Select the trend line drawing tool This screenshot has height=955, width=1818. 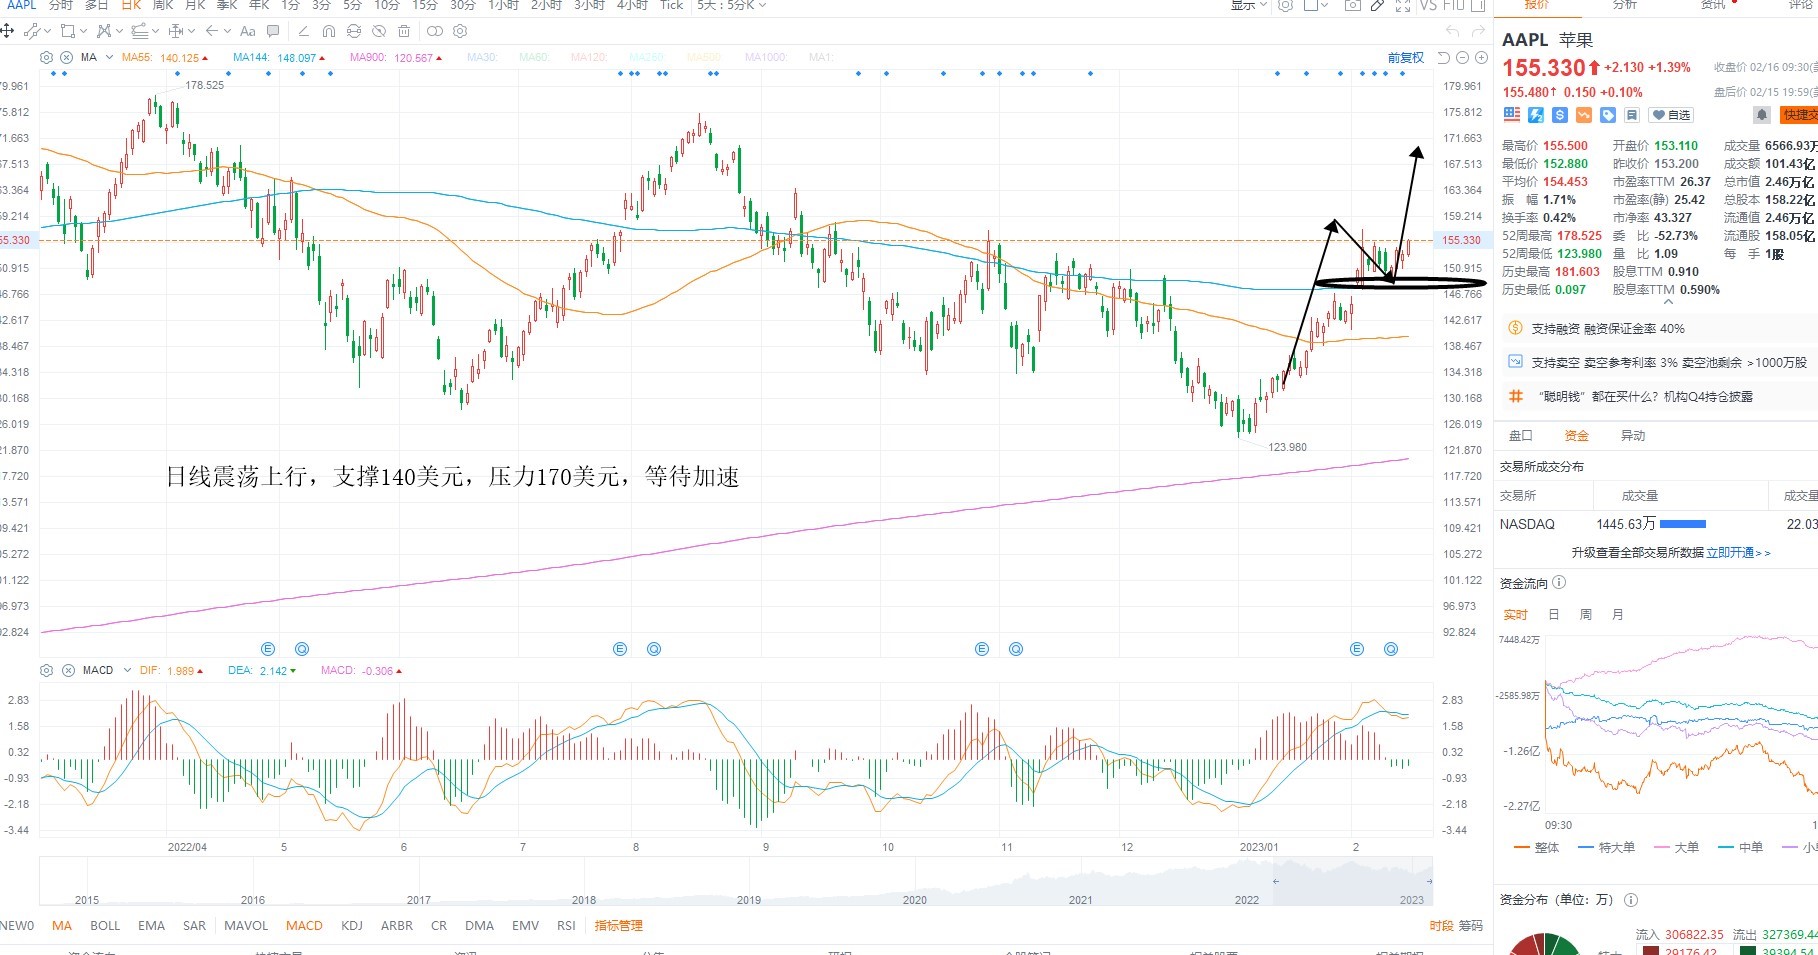(31, 31)
